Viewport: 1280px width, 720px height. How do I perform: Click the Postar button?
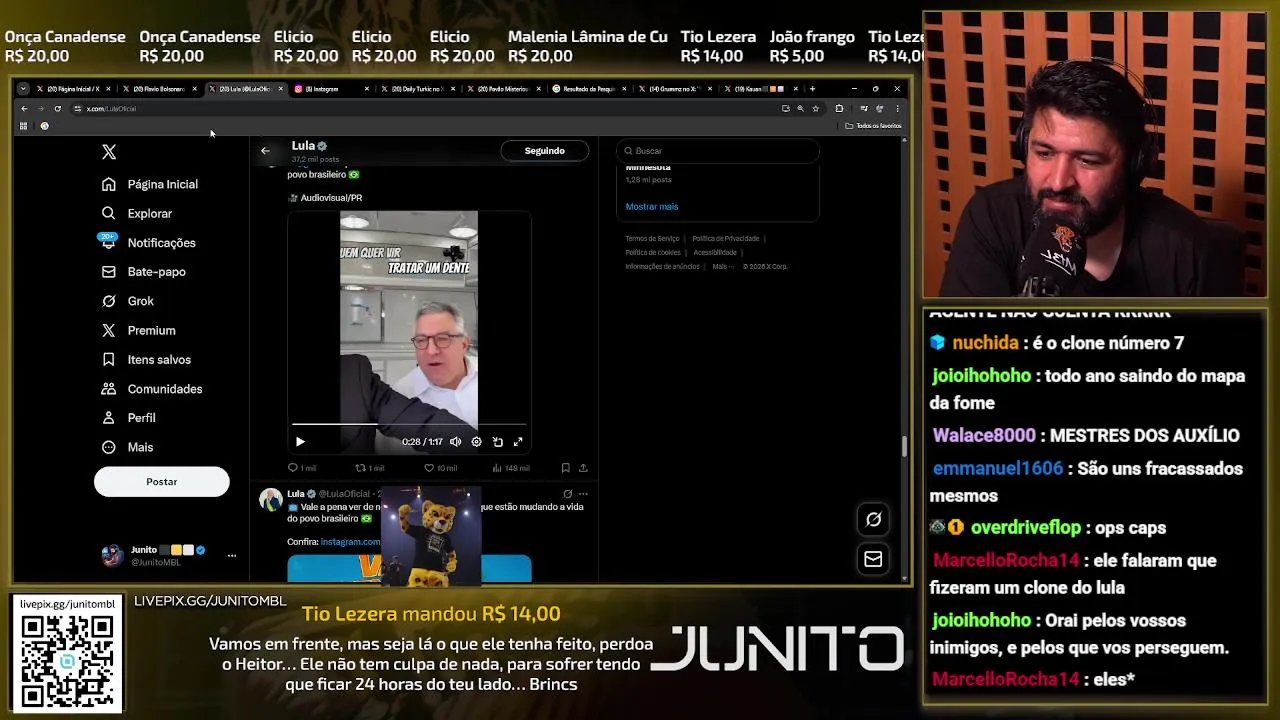161,482
